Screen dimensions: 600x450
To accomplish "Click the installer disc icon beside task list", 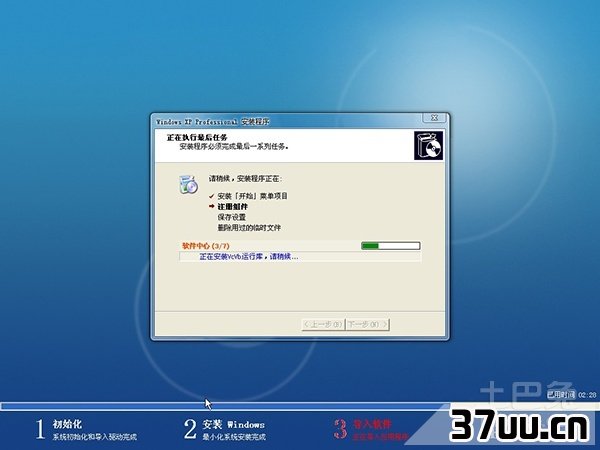I will [188, 184].
